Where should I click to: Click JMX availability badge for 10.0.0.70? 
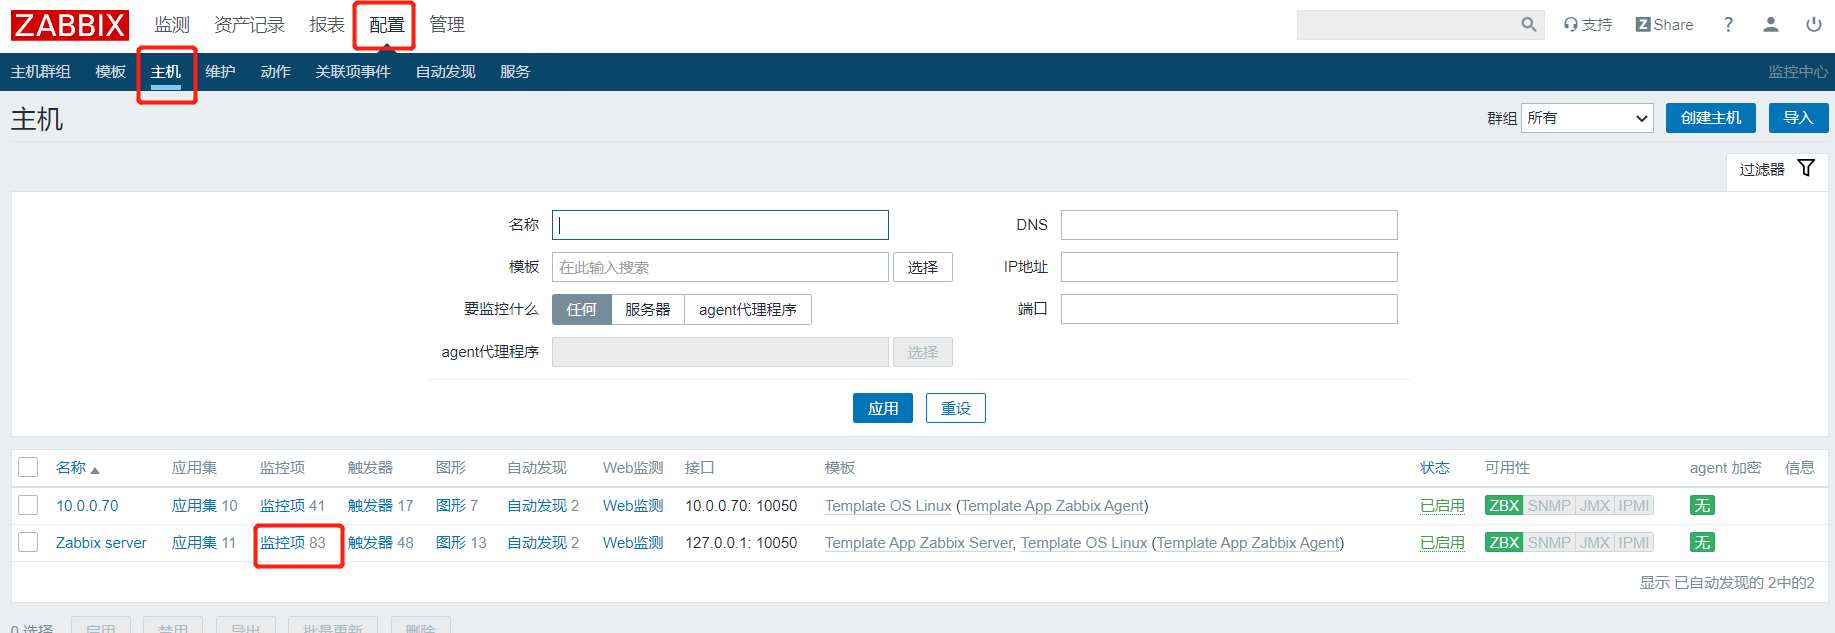1595,506
